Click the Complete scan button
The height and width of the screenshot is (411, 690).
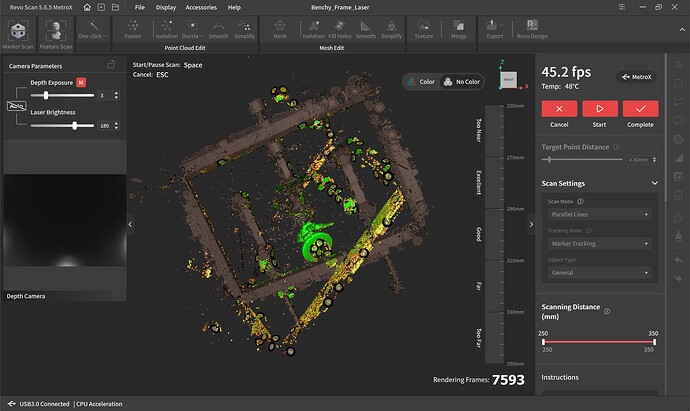point(641,109)
